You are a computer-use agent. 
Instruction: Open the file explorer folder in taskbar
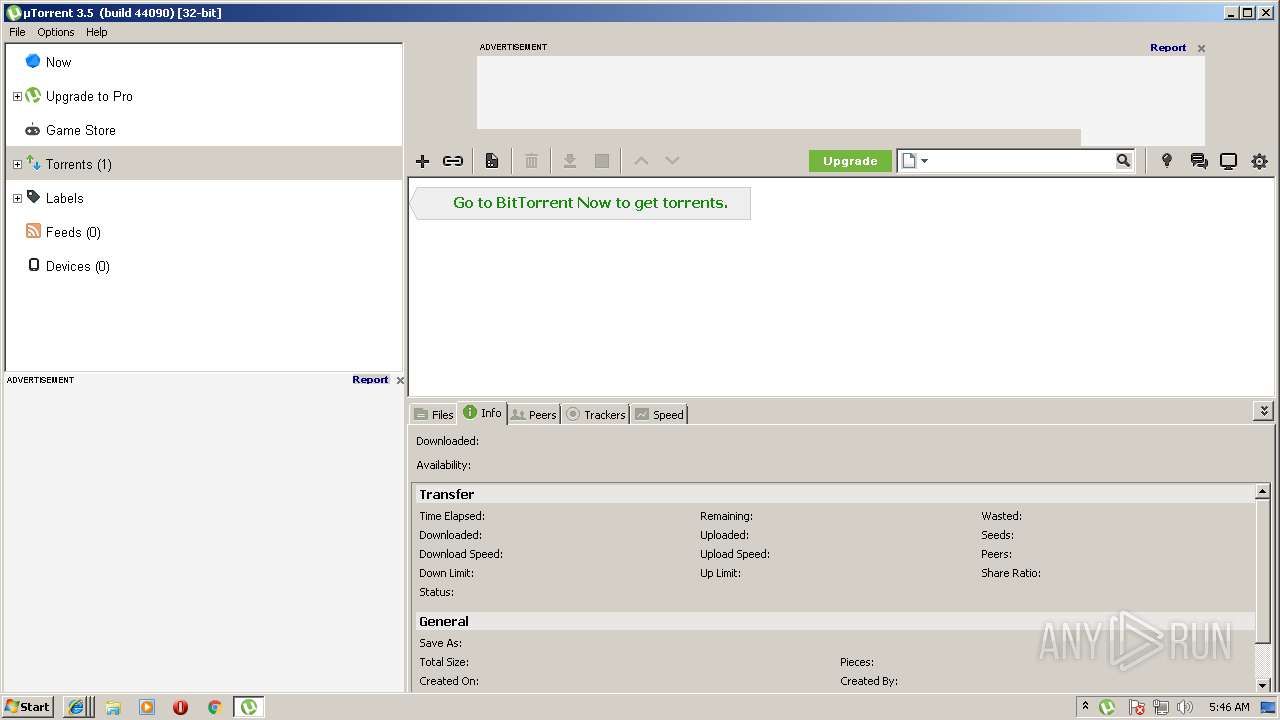(x=113, y=707)
